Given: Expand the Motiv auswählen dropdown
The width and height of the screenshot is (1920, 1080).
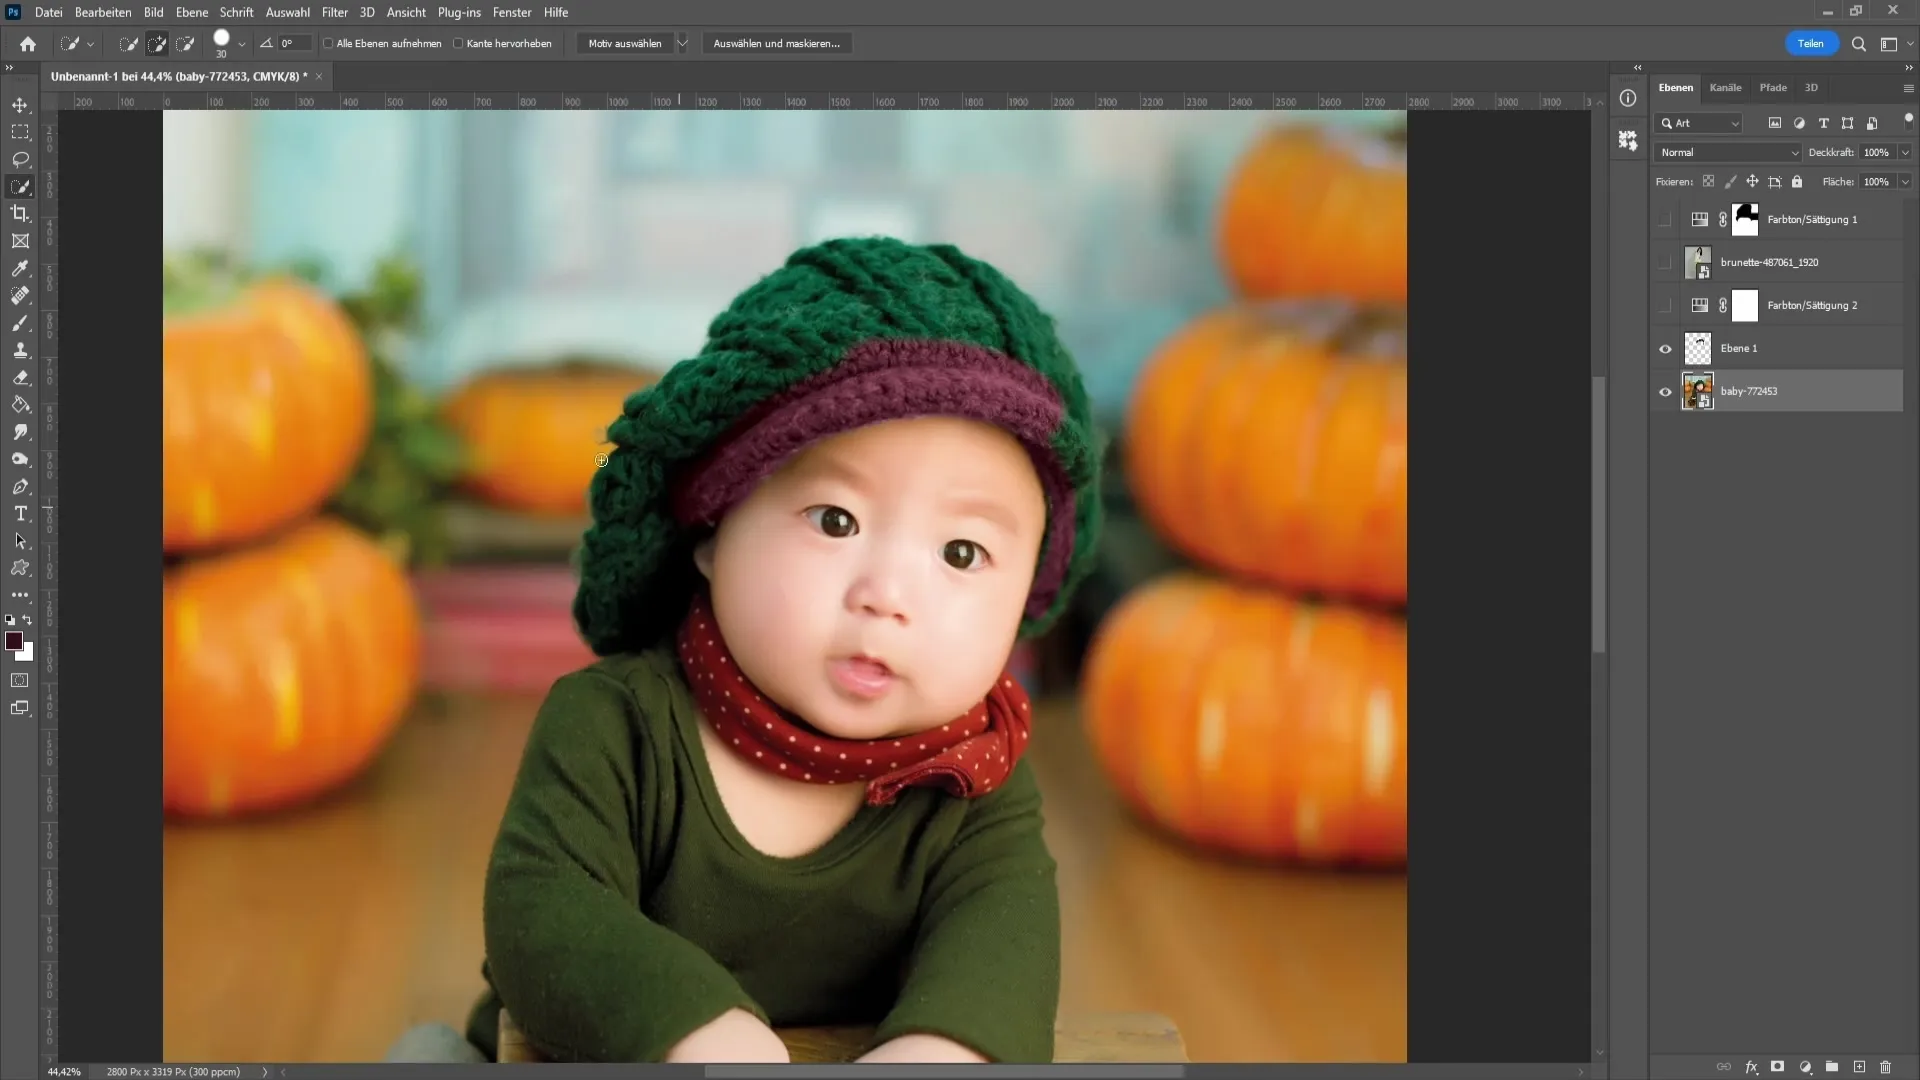Looking at the screenshot, I should click(x=683, y=44).
